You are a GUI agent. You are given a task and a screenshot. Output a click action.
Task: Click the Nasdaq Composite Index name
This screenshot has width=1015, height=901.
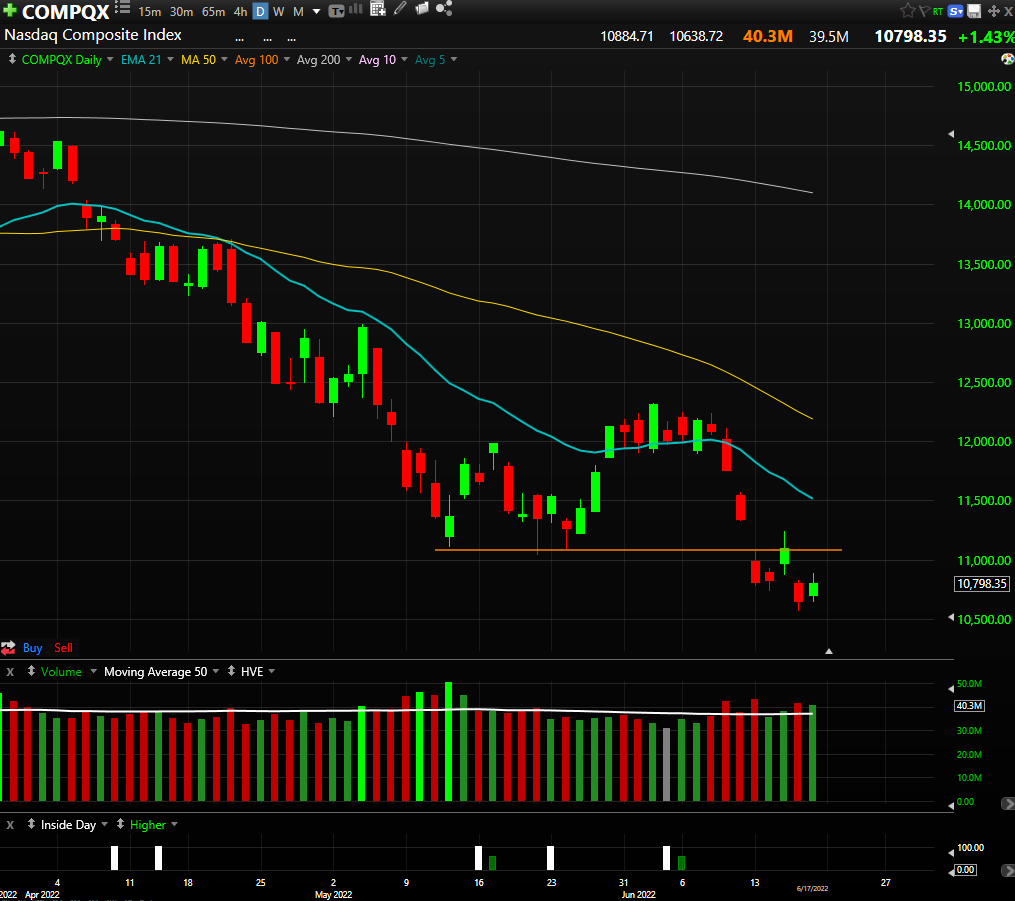coord(93,35)
